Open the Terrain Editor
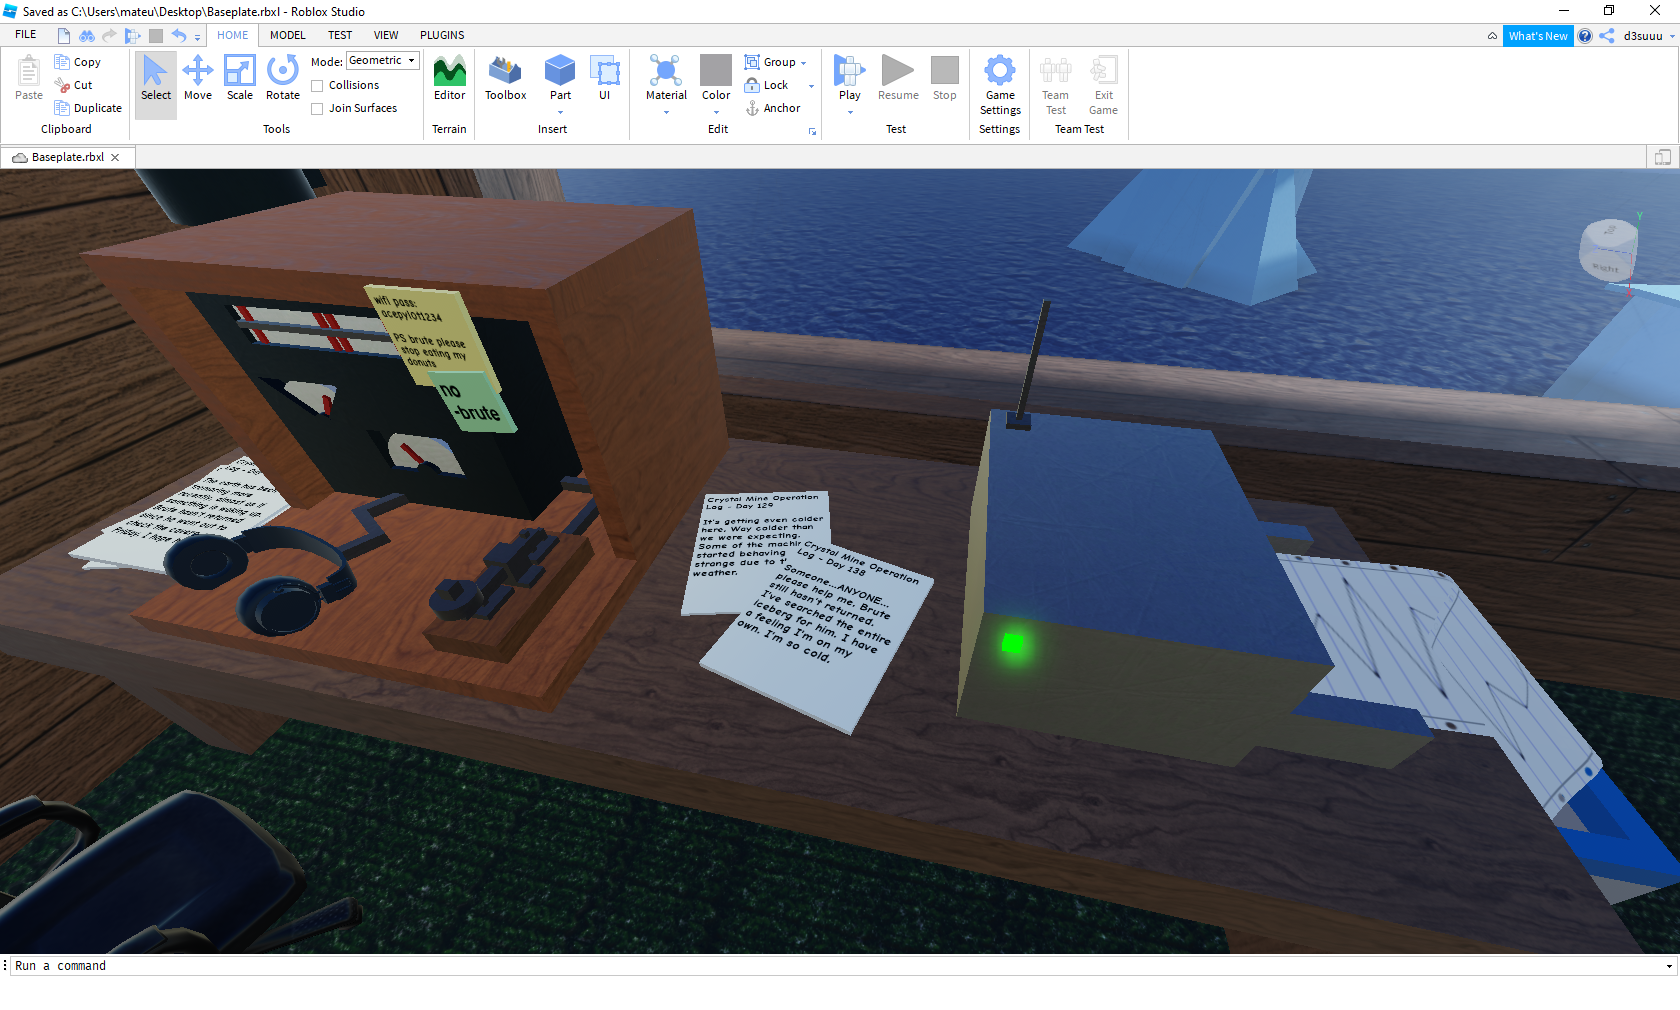Screen dimensions: 1680x1010 click(449, 78)
